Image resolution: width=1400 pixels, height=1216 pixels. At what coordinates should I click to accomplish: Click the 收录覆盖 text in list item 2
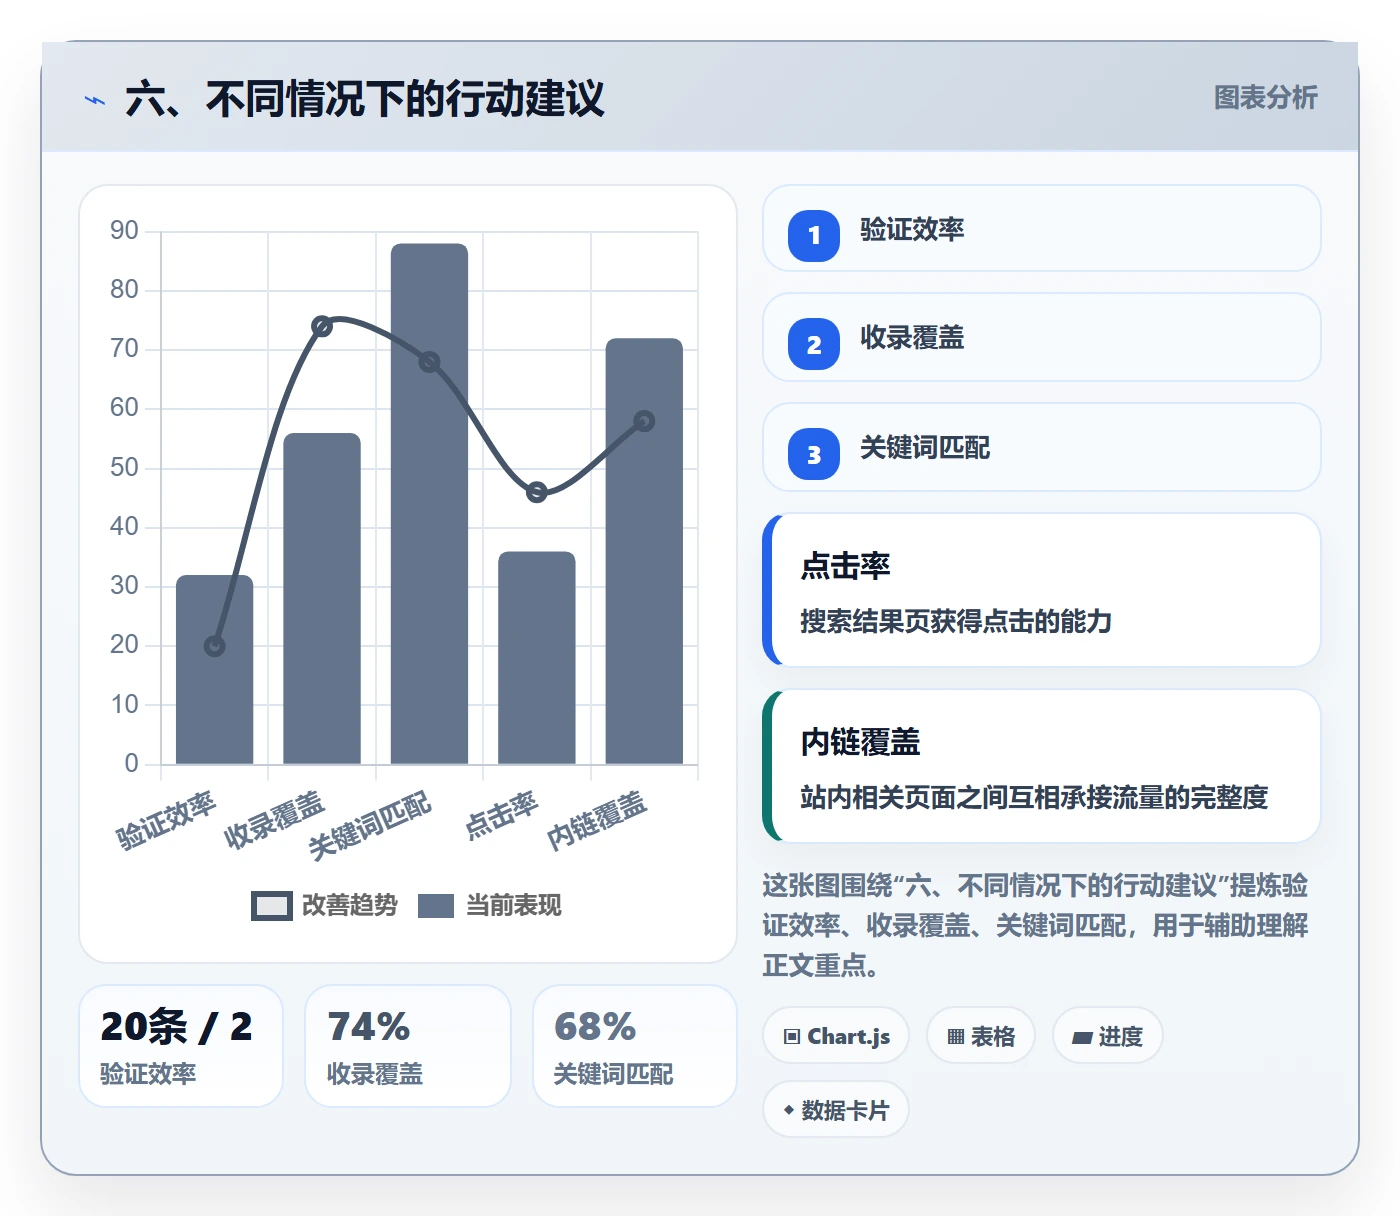point(912,338)
